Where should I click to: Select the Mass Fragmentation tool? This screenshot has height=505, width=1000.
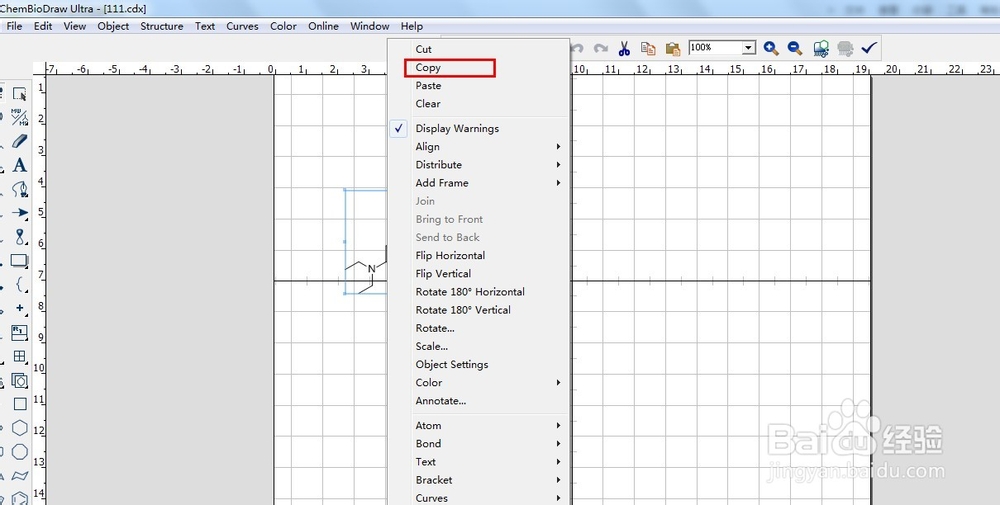click(20, 117)
